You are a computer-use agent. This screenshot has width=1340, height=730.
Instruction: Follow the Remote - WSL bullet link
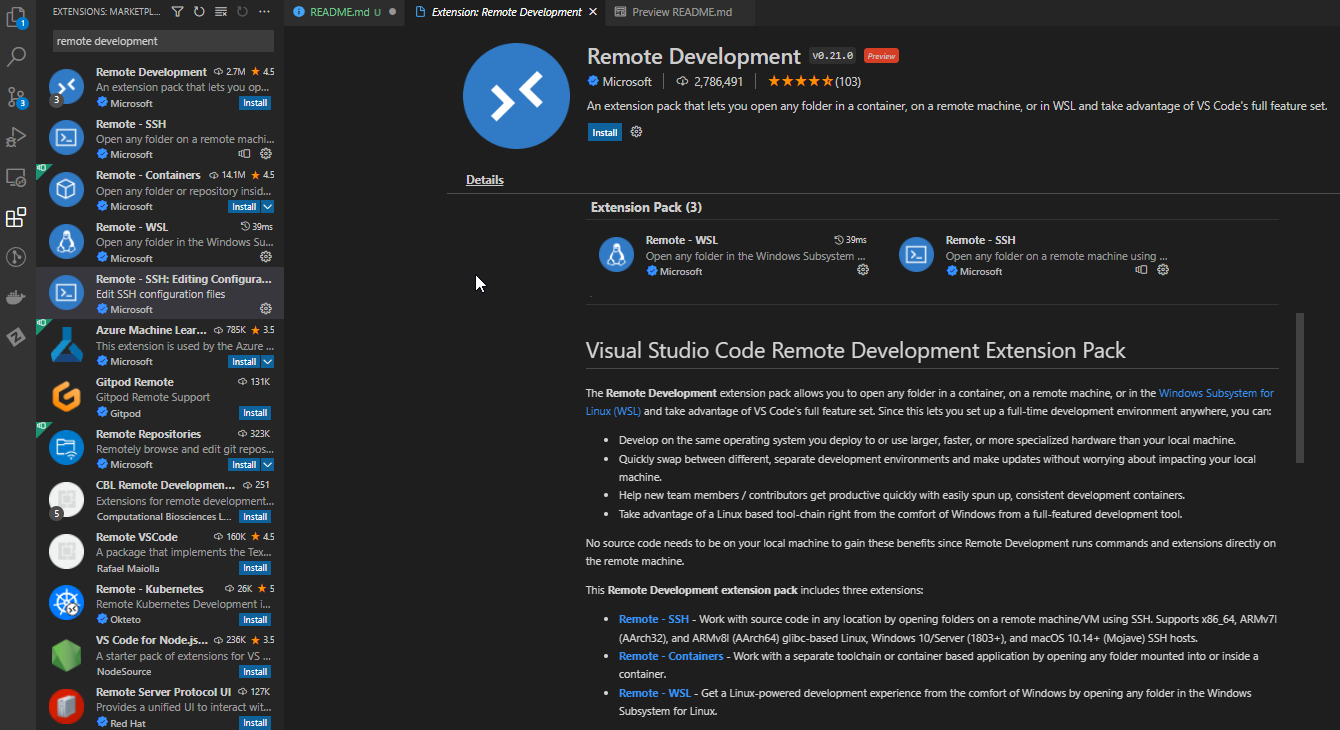655,693
